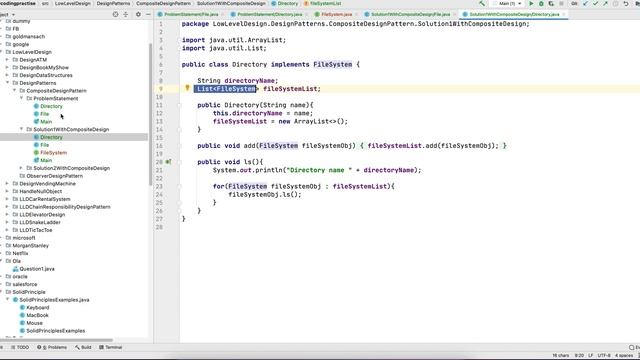
Task: Click the project tree vertical scrollbar
Action: pyautogui.click(x=150, y=114)
